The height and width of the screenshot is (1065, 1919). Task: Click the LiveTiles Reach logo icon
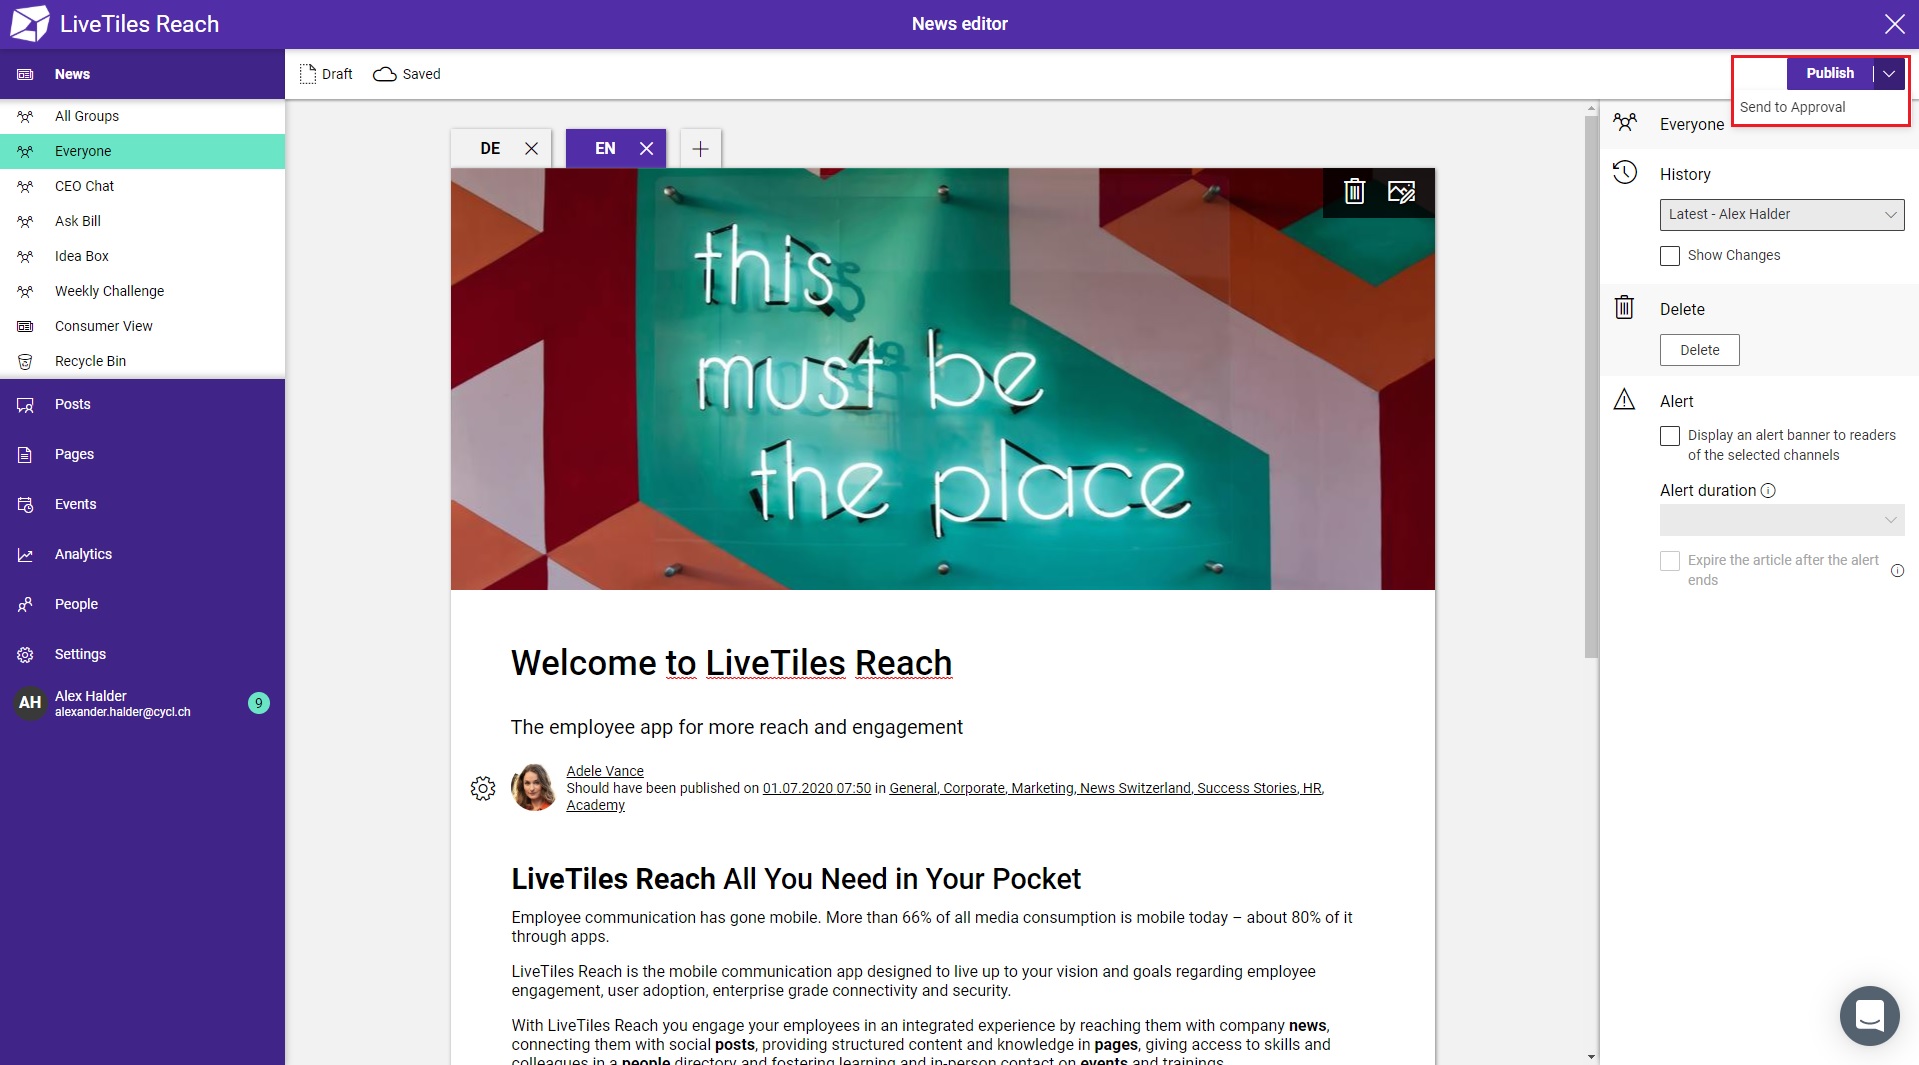(x=29, y=24)
